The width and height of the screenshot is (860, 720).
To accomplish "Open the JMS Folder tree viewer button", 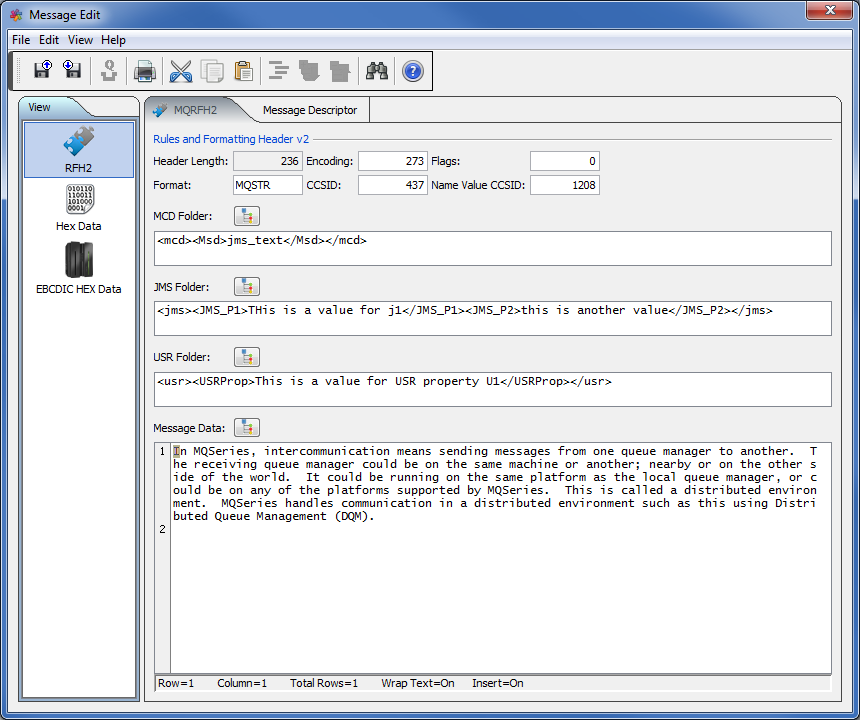I will tap(247, 286).
